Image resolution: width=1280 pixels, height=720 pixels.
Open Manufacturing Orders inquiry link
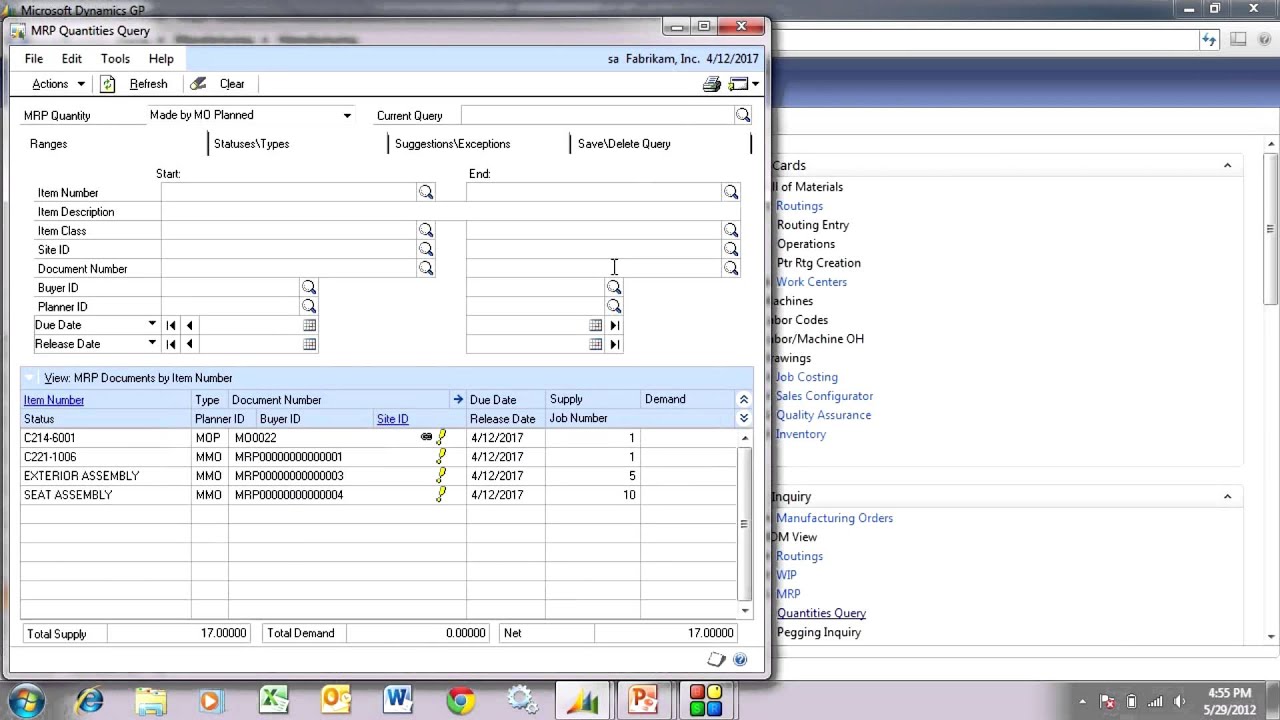(834, 518)
